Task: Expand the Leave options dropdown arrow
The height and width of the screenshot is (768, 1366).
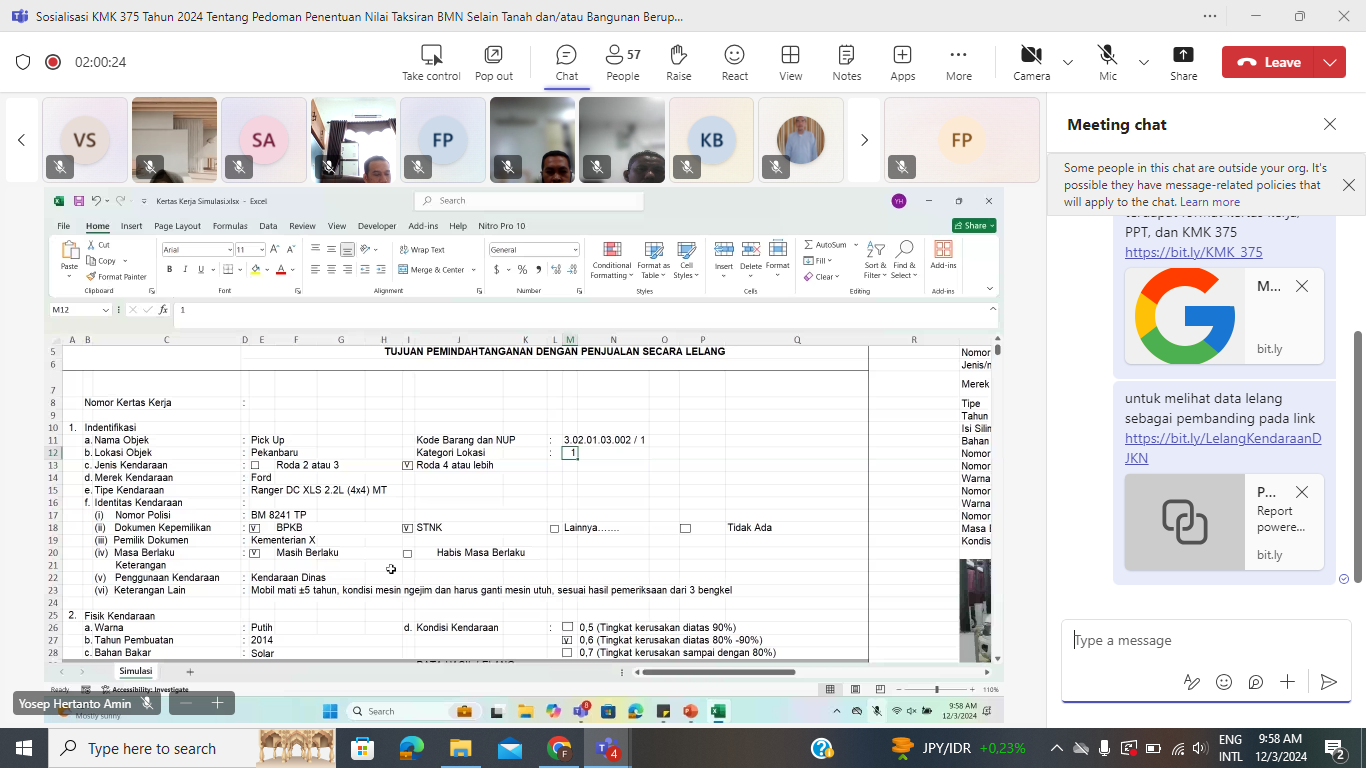Action: pyautogui.click(x=1329, y=62)
